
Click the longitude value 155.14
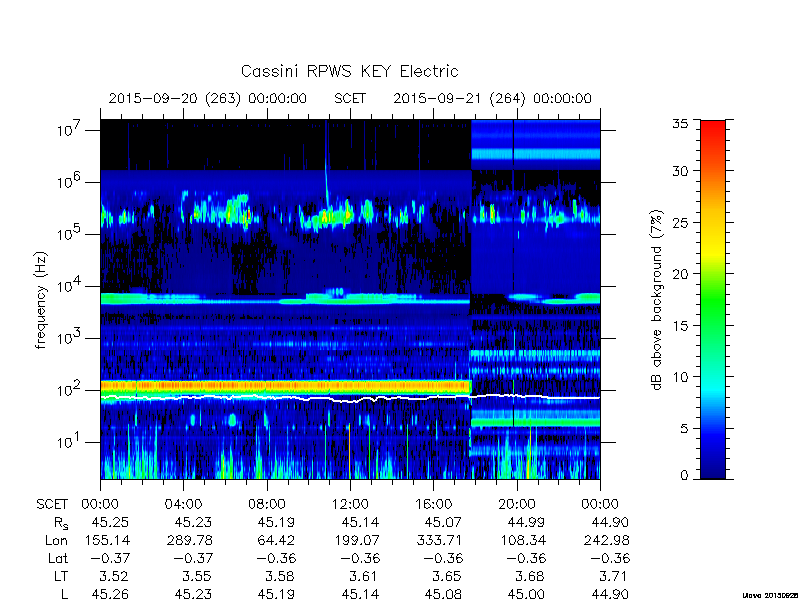coord(106,540)
